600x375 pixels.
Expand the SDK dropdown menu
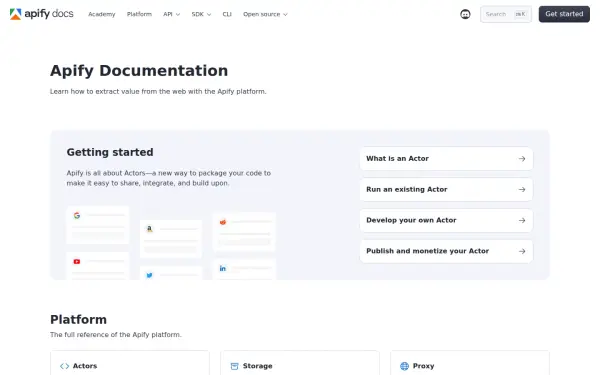[201, 14]
